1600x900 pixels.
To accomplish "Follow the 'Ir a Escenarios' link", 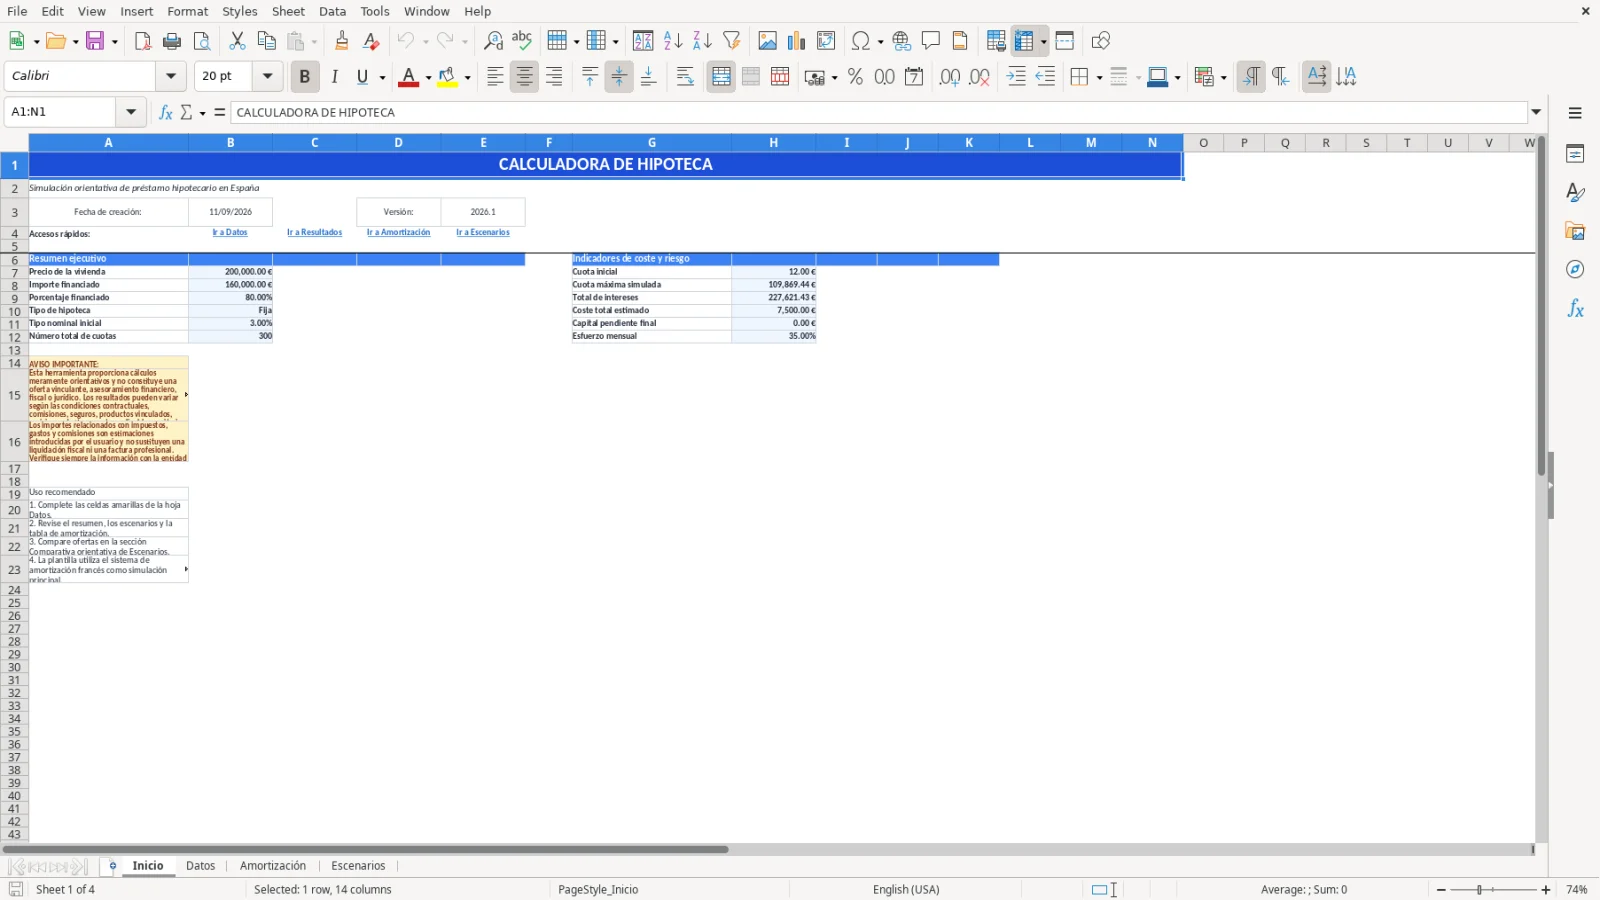I will click(x=483, y=233).
